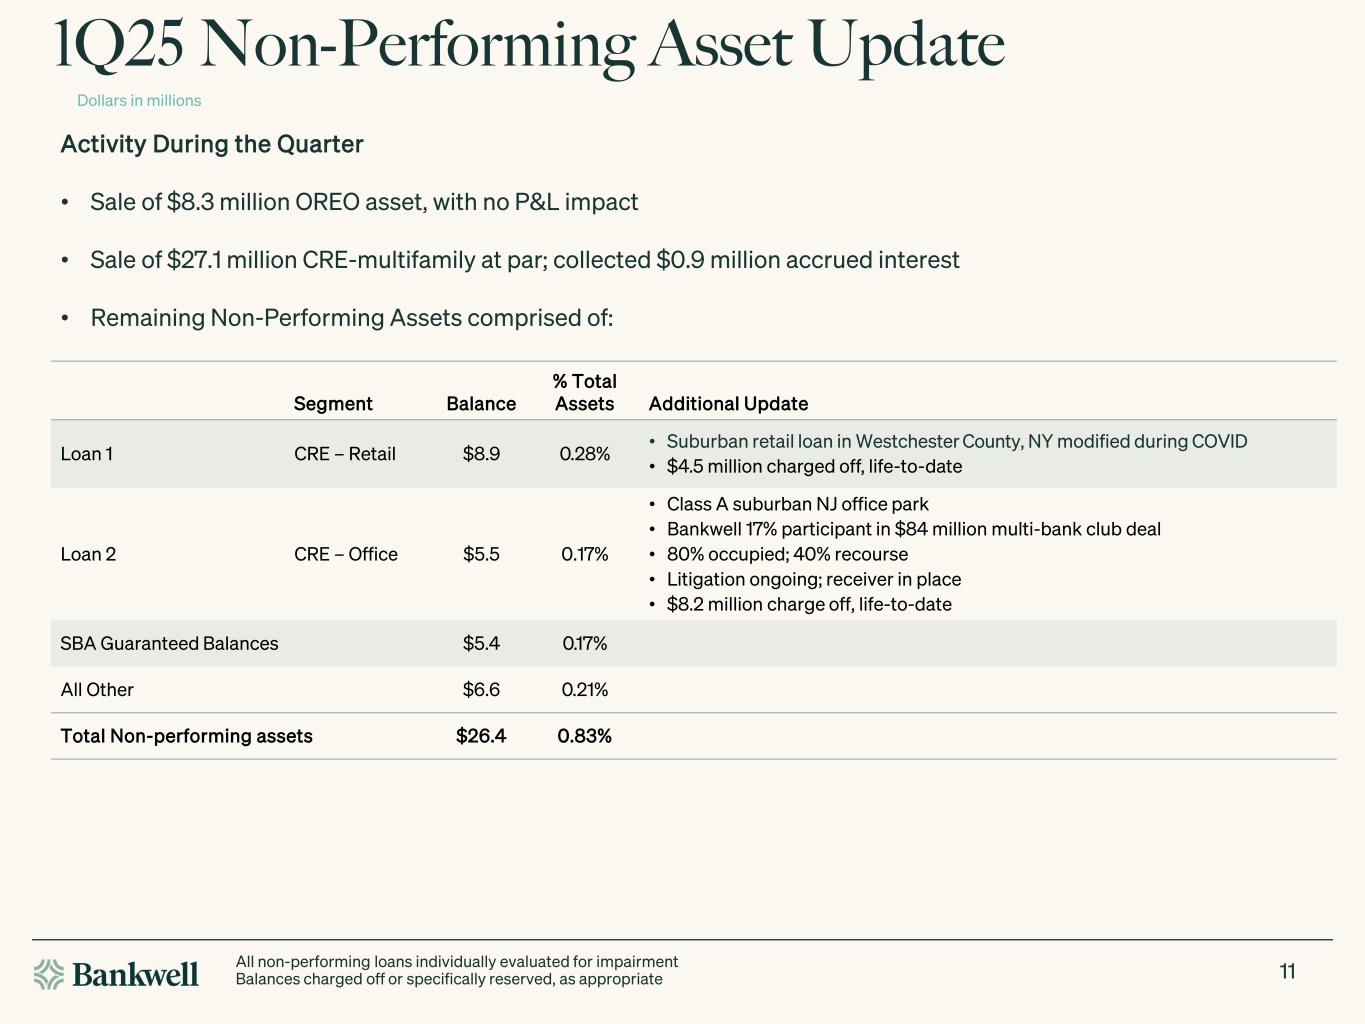Click the % Total Assets column header

point(585,392)
